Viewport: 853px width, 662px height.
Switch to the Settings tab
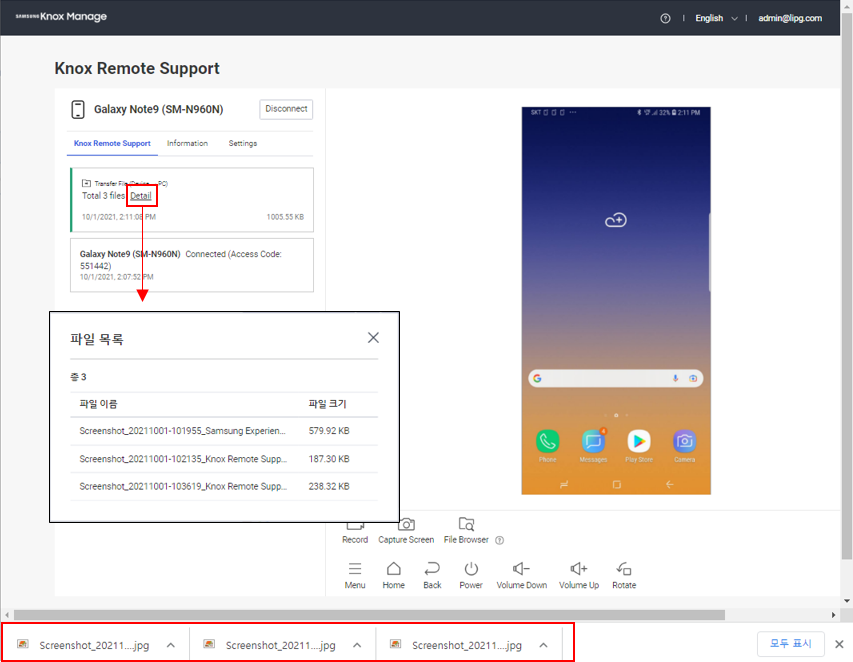(242, 143)
